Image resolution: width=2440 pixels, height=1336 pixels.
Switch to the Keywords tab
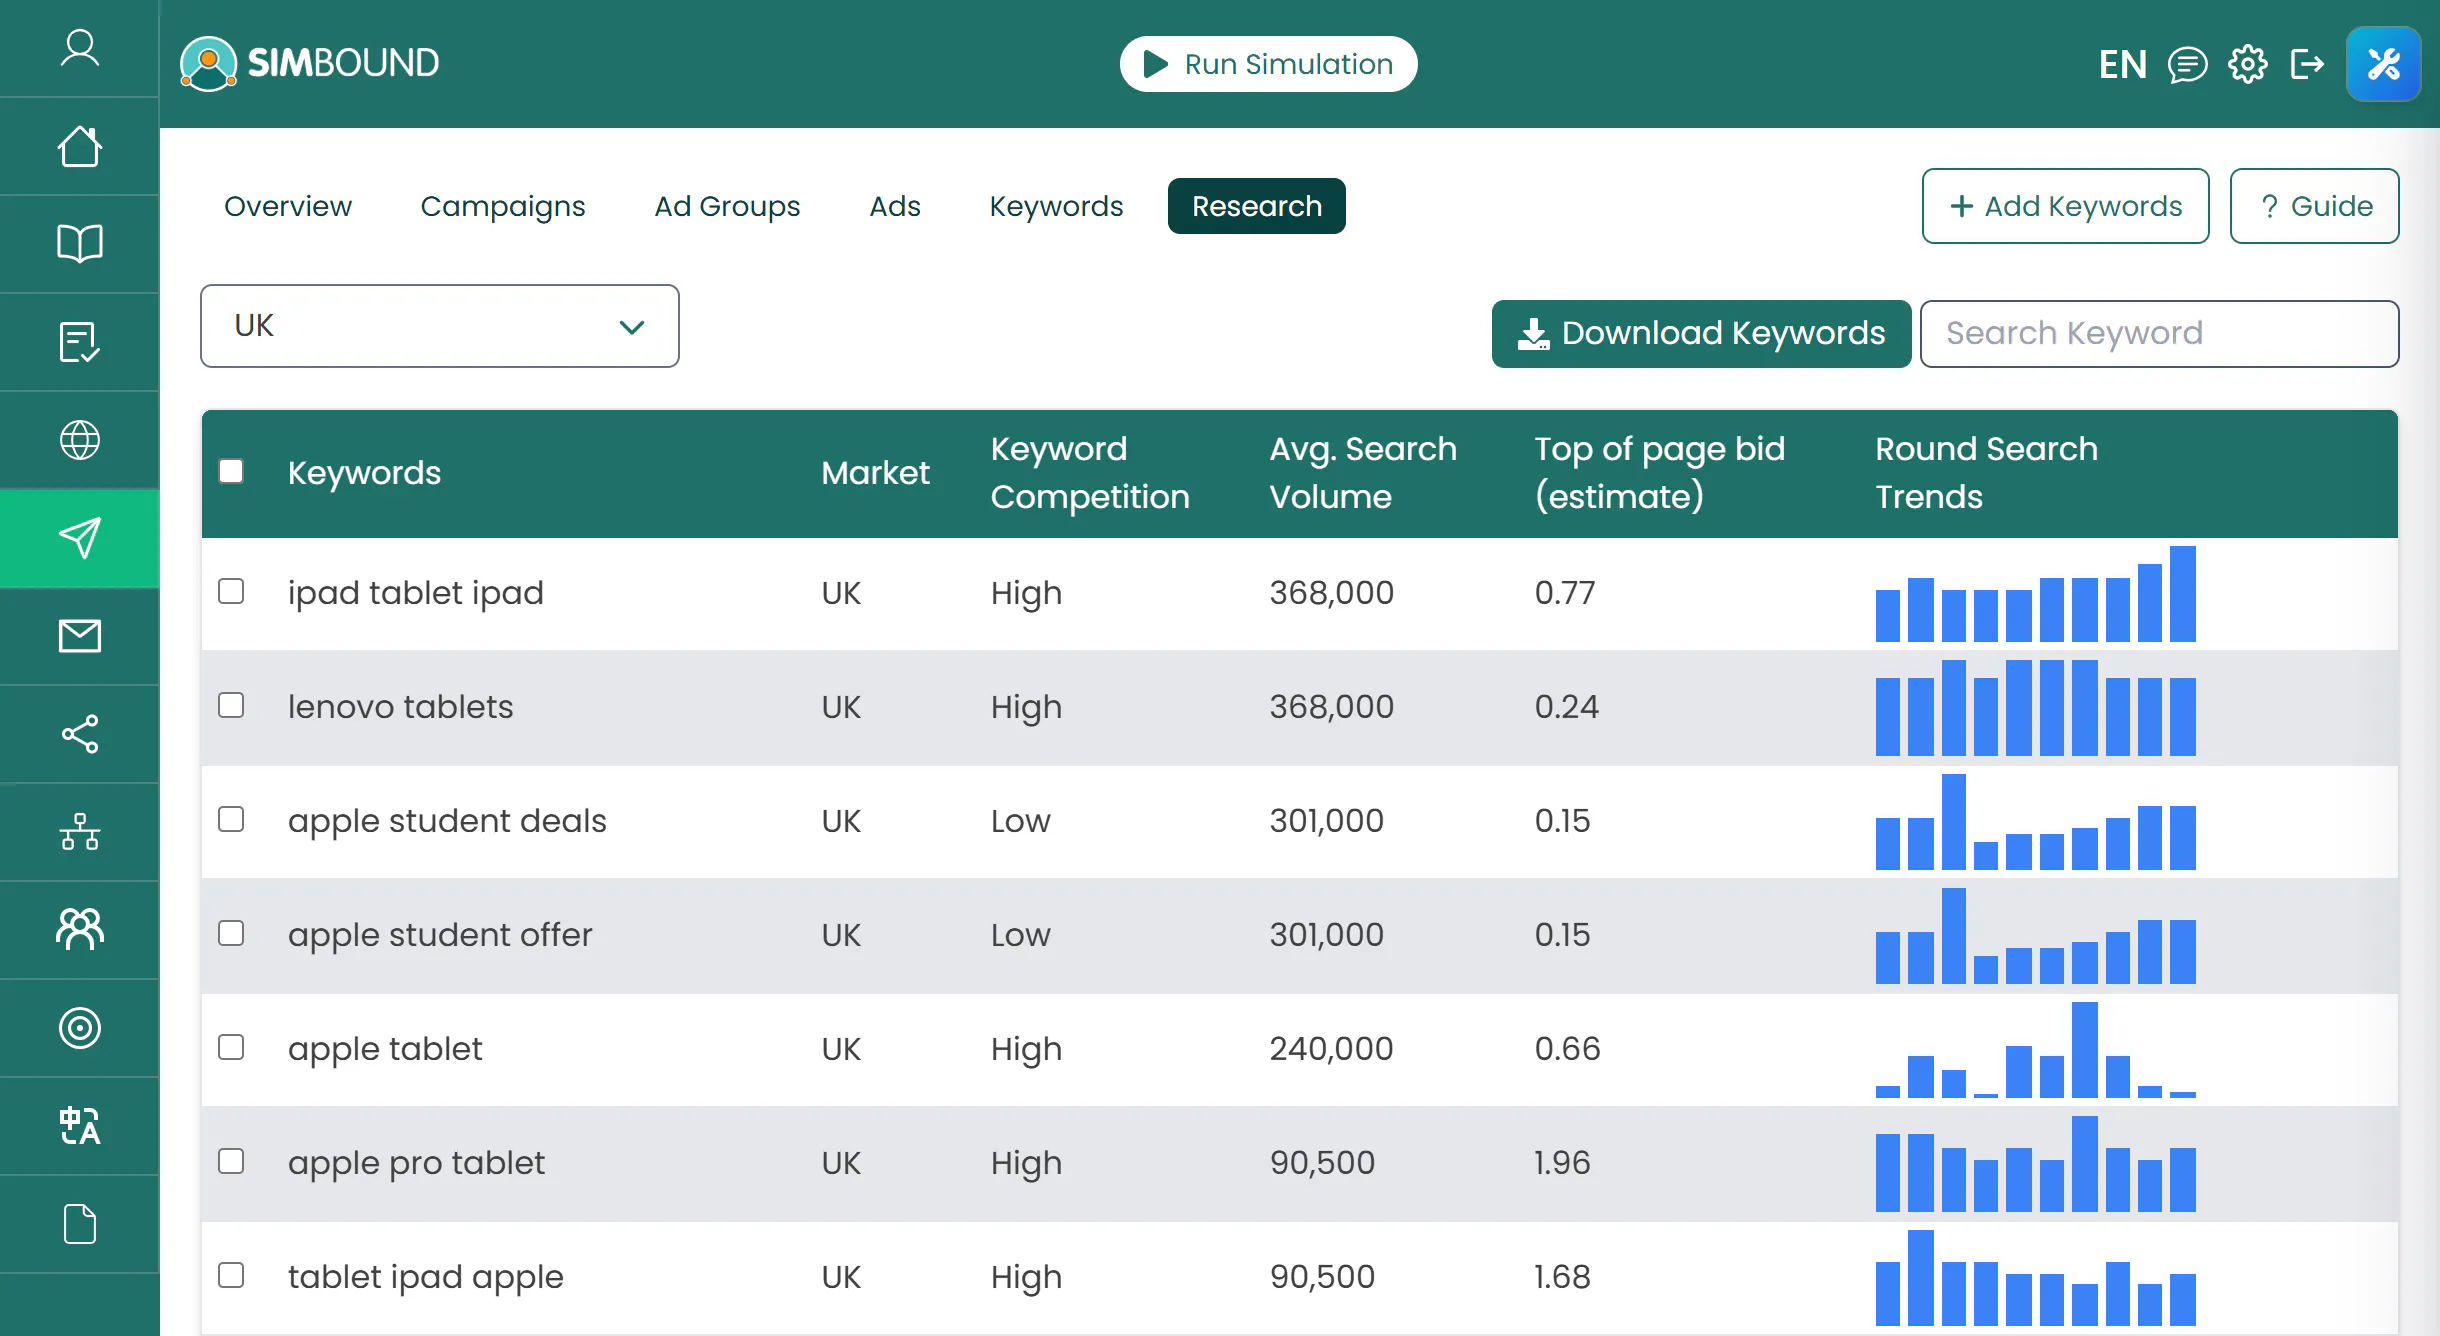click(1056, 206)
